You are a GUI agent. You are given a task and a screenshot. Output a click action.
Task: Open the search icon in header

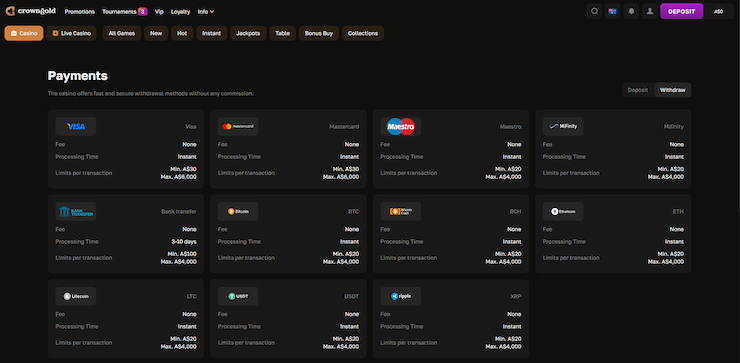point(594,11)
